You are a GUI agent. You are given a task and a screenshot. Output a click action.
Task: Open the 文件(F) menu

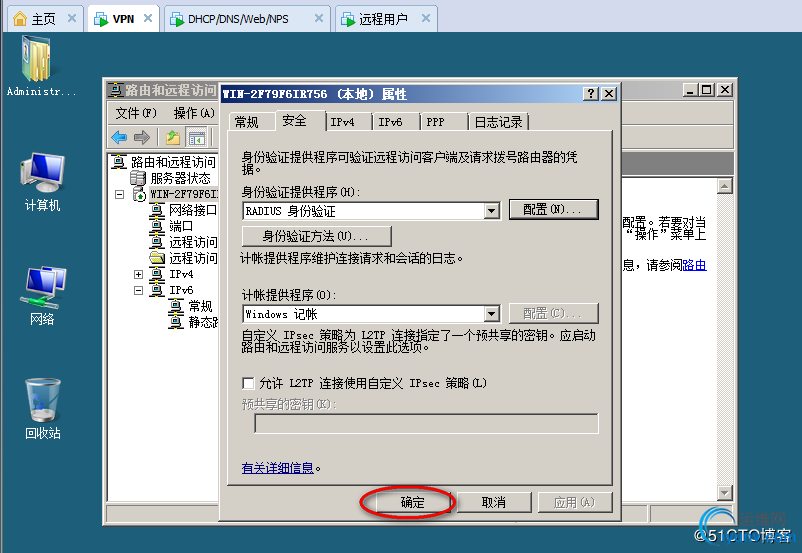coord(136,113)
